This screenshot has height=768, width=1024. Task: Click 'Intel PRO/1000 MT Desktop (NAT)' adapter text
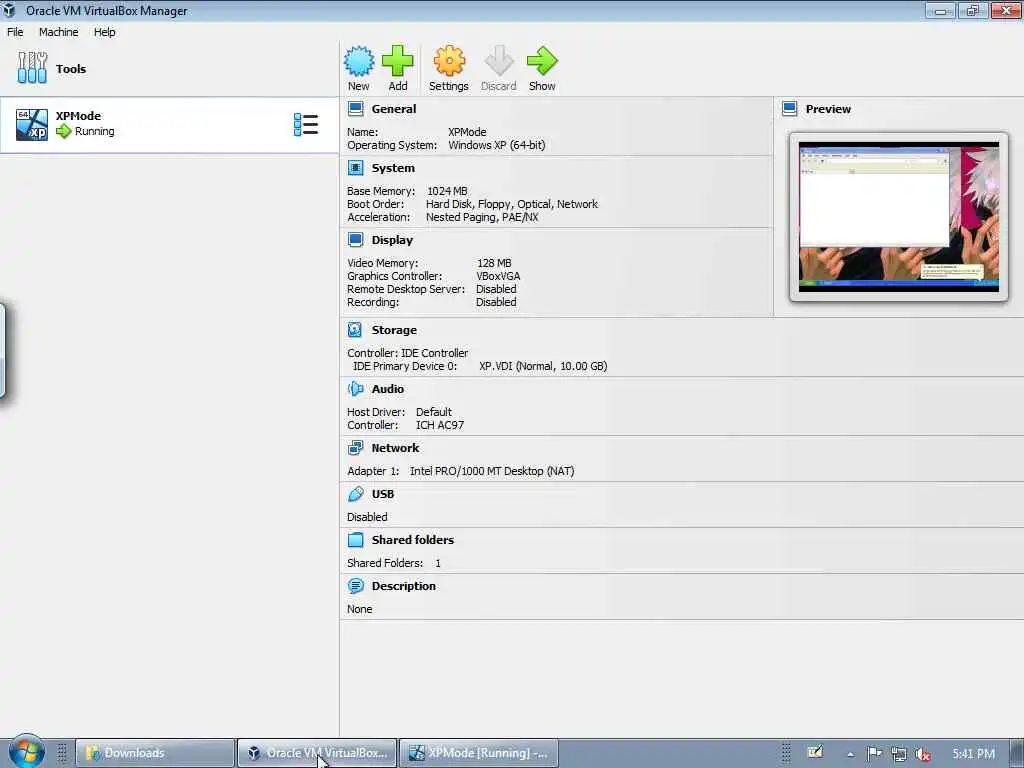click(x=492, y=471)
